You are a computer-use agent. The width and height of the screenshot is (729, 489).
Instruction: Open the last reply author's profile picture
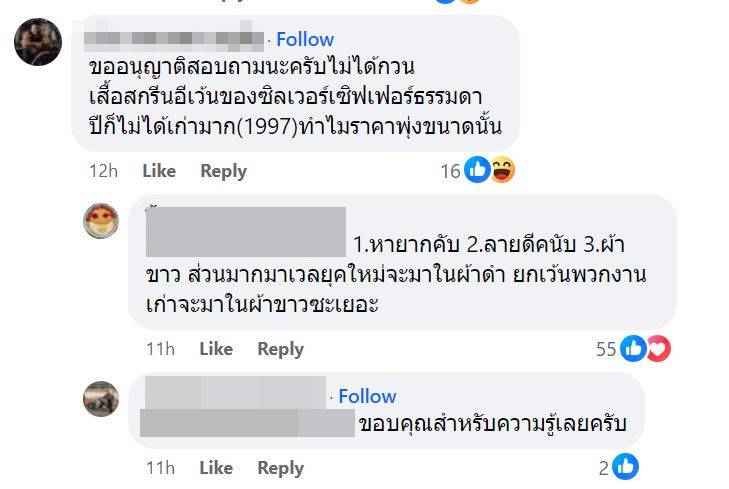pyautogui.click(x=100, y=399)
